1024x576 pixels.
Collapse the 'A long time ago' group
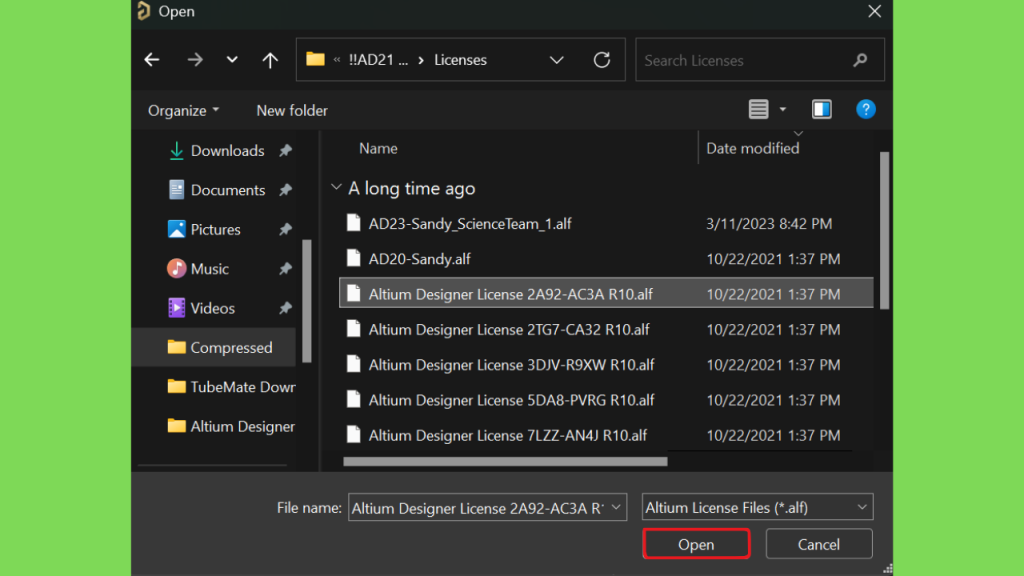click(336, 188)
